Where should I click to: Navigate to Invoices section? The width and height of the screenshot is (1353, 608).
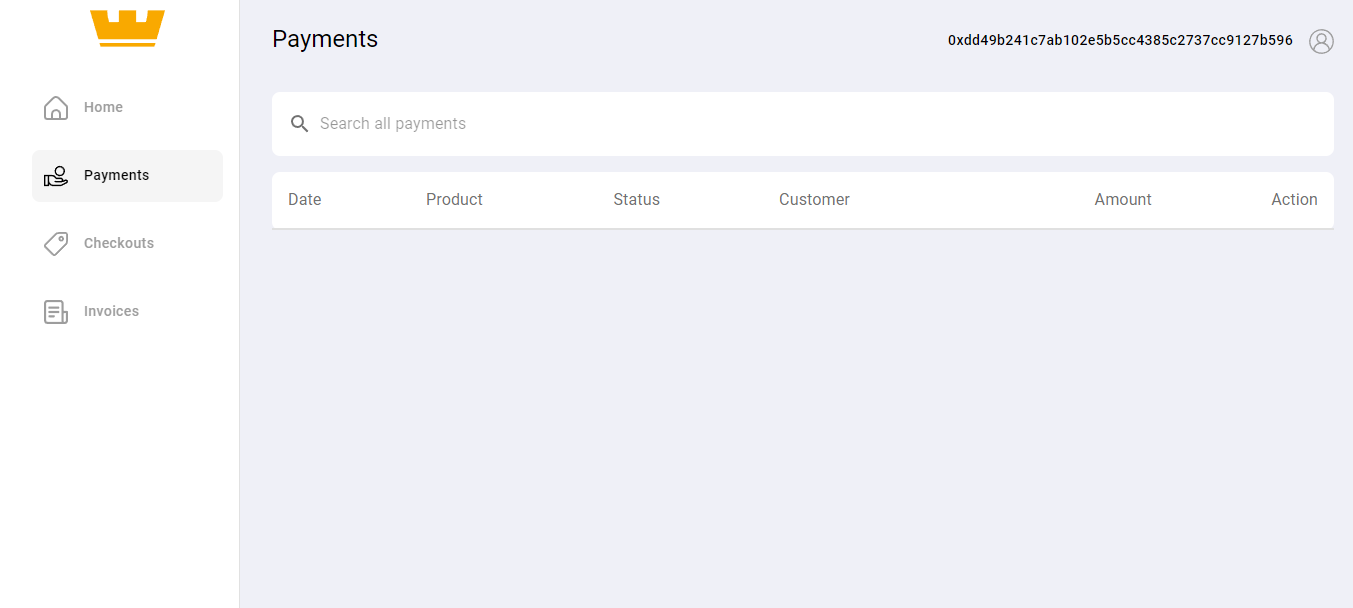pos(111,311)
